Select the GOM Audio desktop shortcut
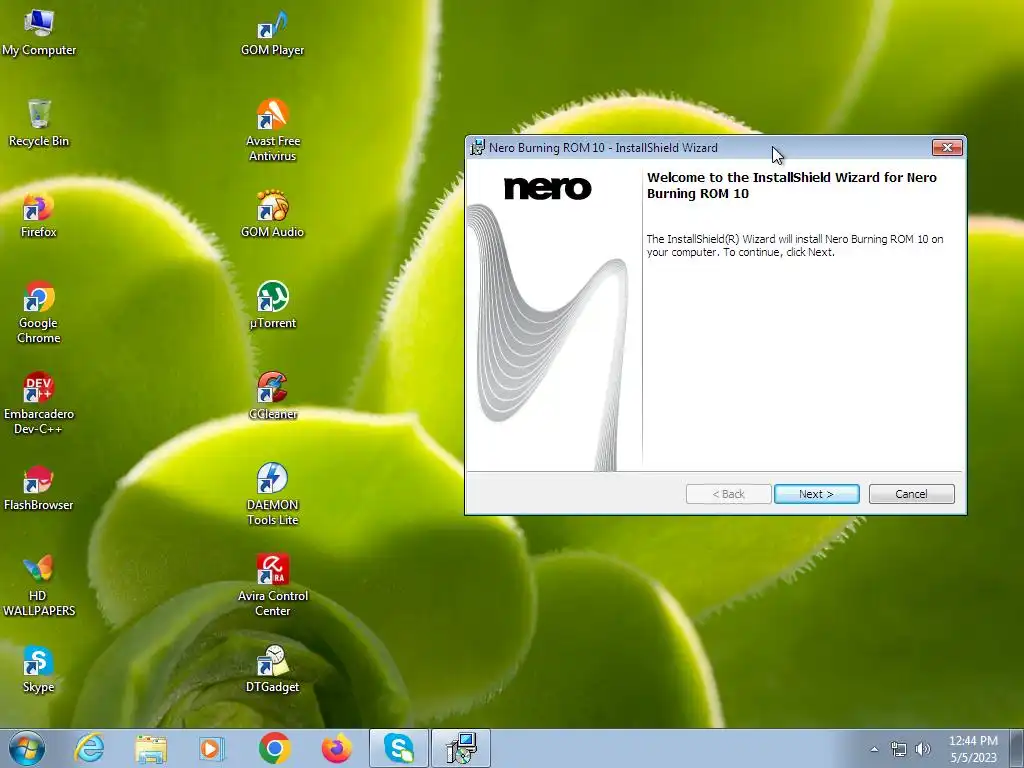The image size is (1024, 768). pyautogui.click(x=272, y=215)
